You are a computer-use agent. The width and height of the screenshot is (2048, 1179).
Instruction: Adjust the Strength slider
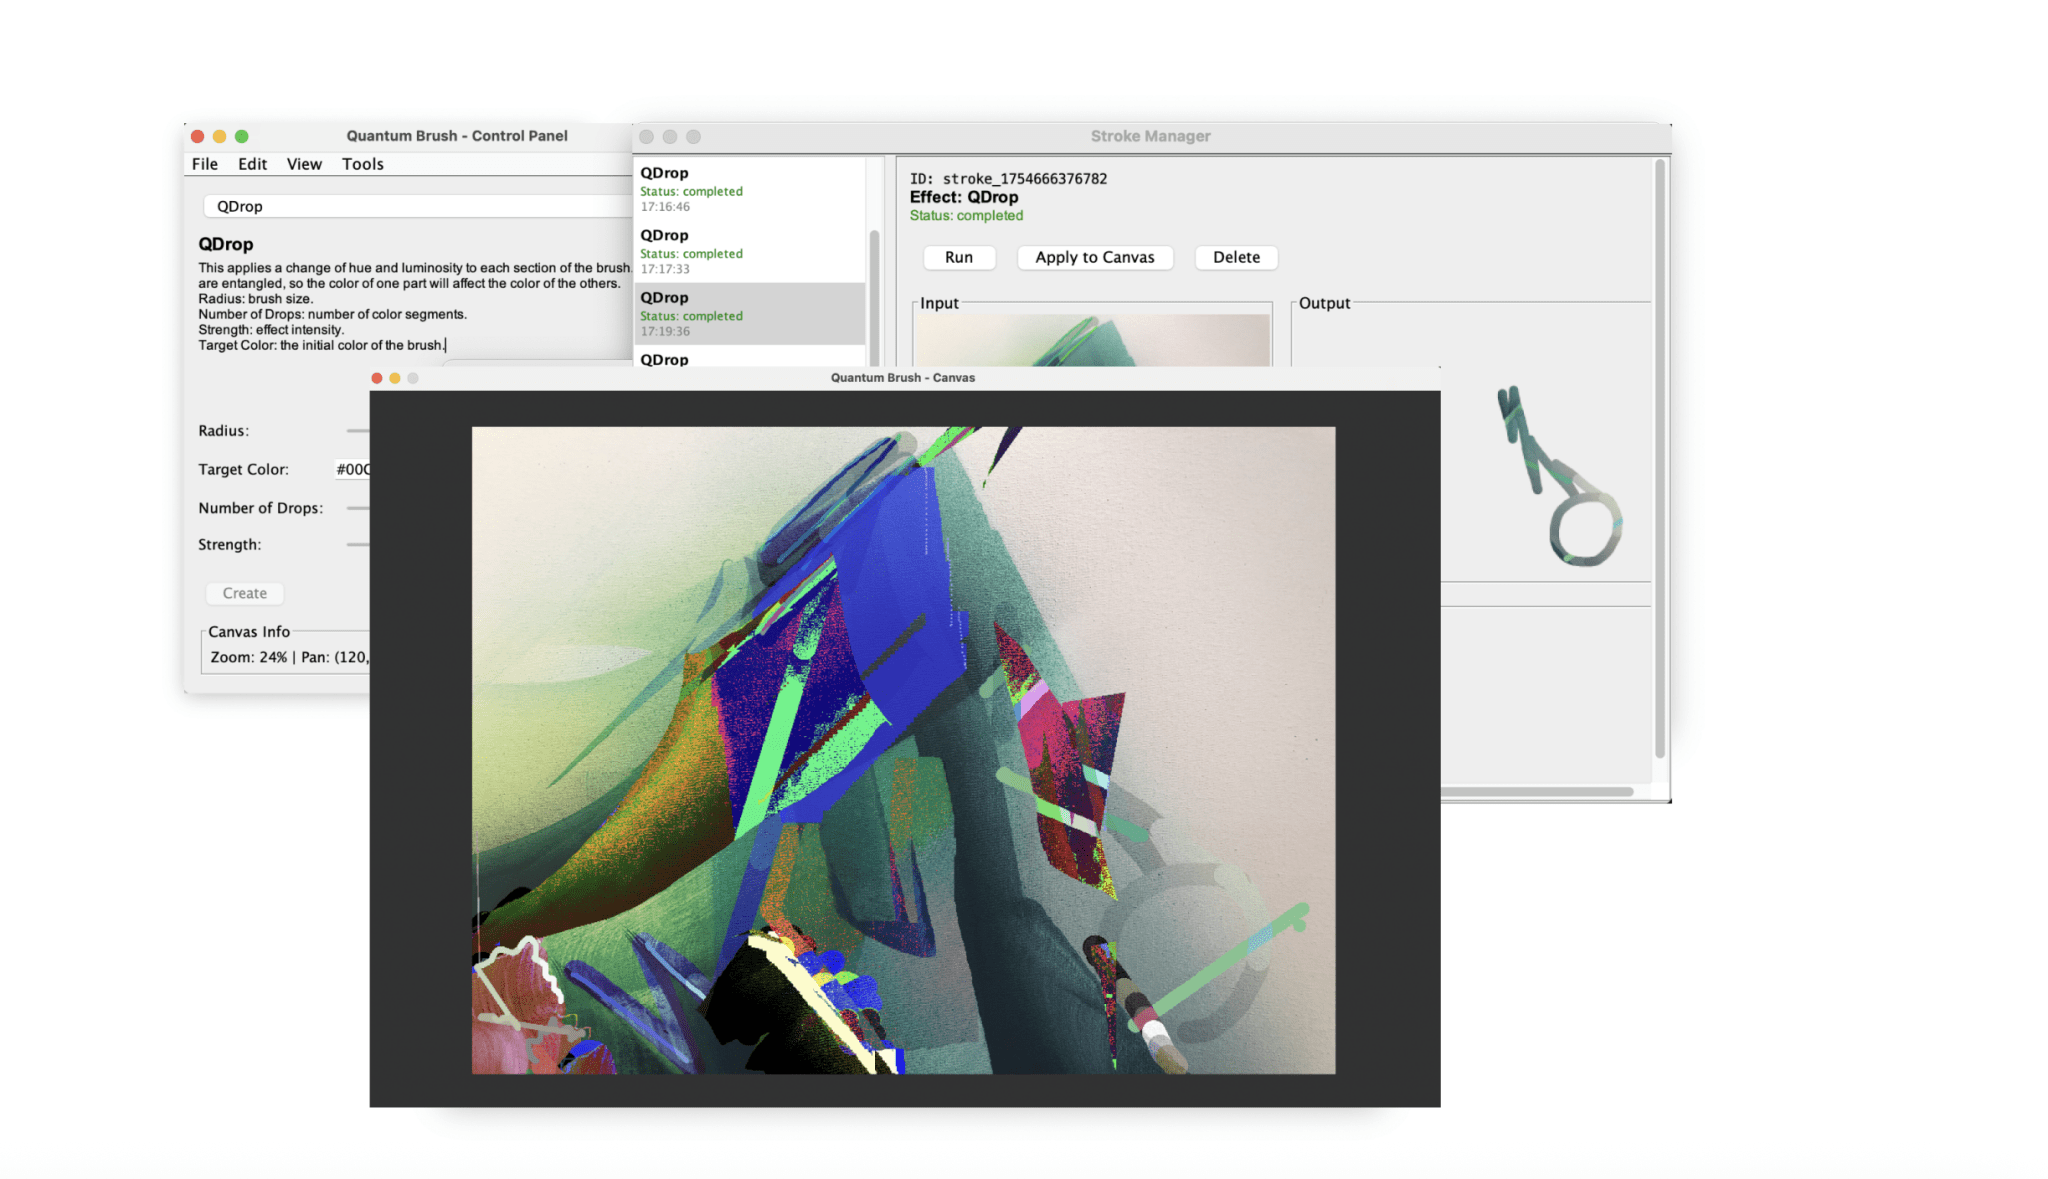click(357, 545)
